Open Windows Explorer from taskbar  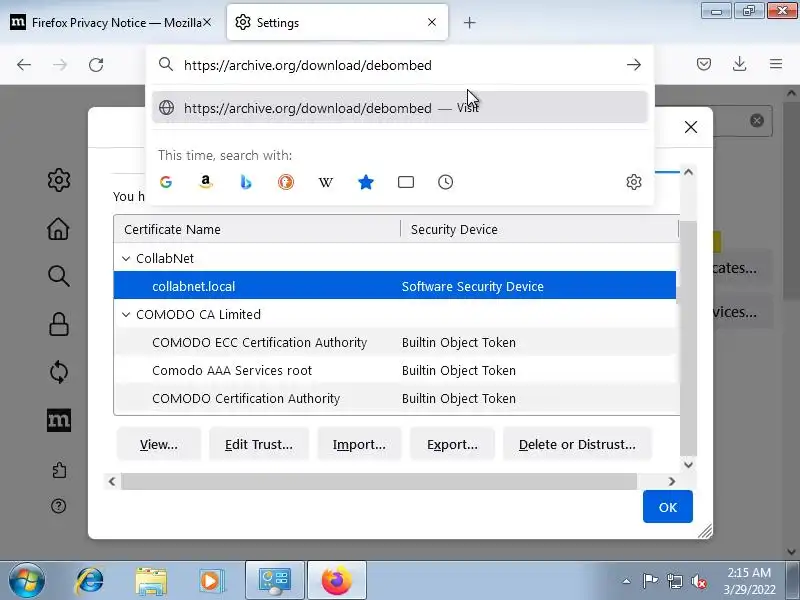click(151, 580)
